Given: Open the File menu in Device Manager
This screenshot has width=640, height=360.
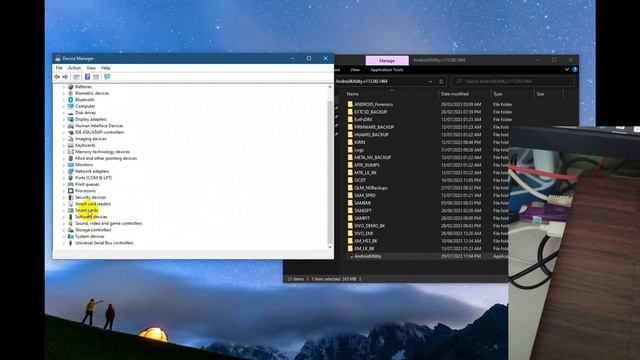Looking at the screenshot, I should [59, 68].
